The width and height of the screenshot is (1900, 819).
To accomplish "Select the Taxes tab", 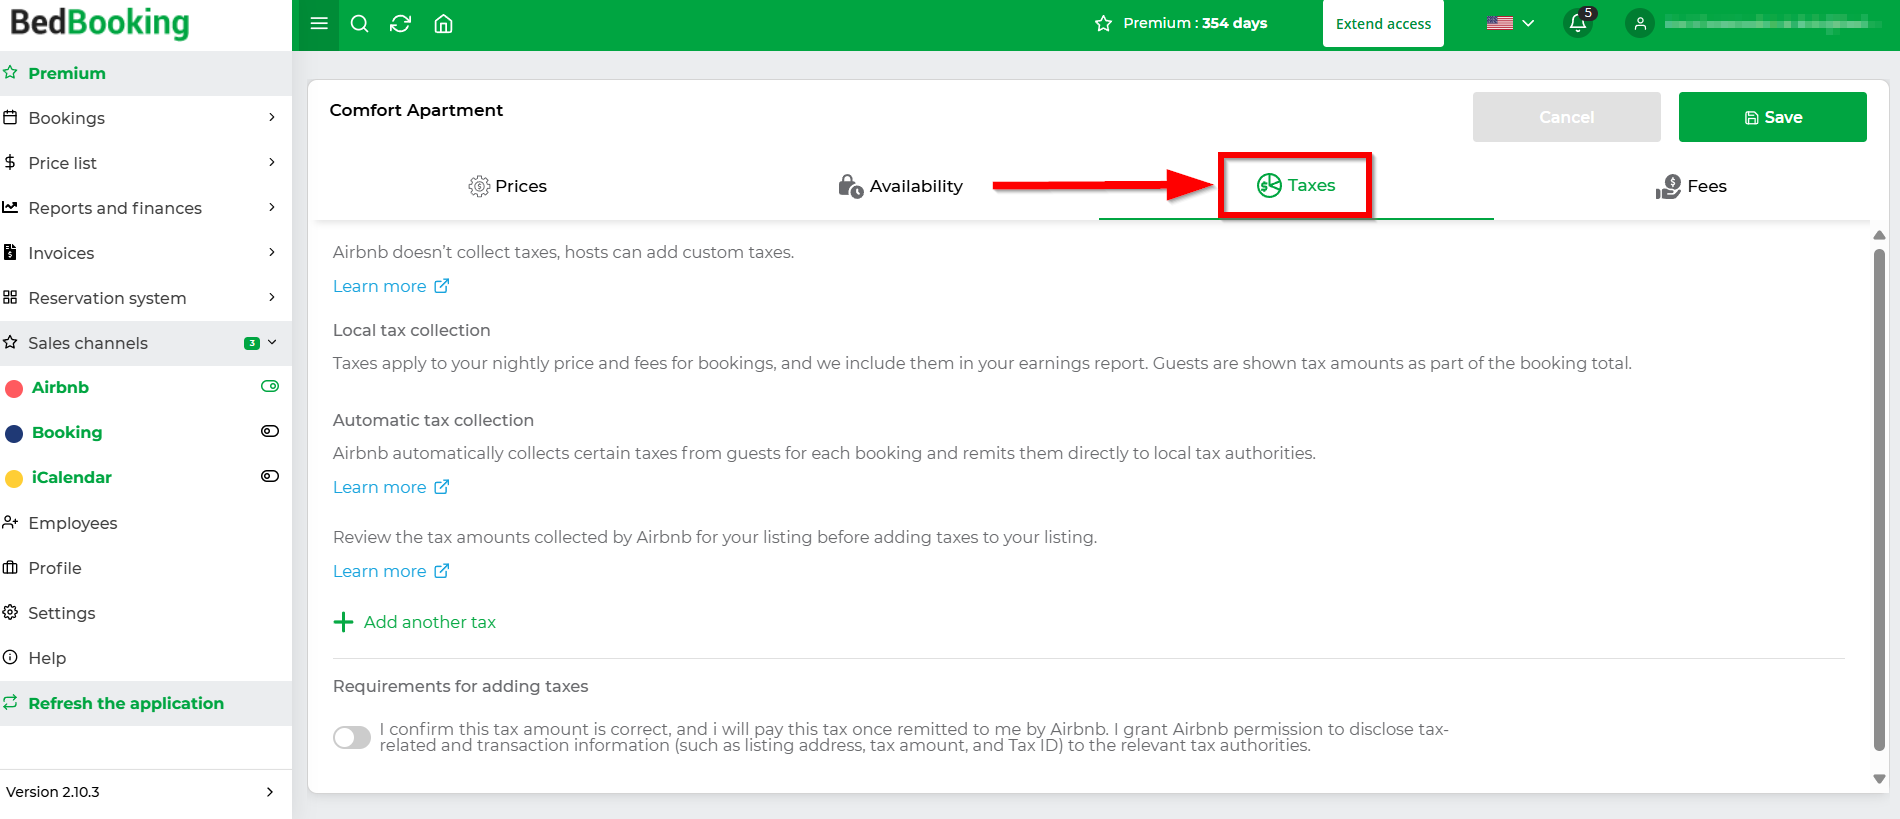I will pos(1296,185).
